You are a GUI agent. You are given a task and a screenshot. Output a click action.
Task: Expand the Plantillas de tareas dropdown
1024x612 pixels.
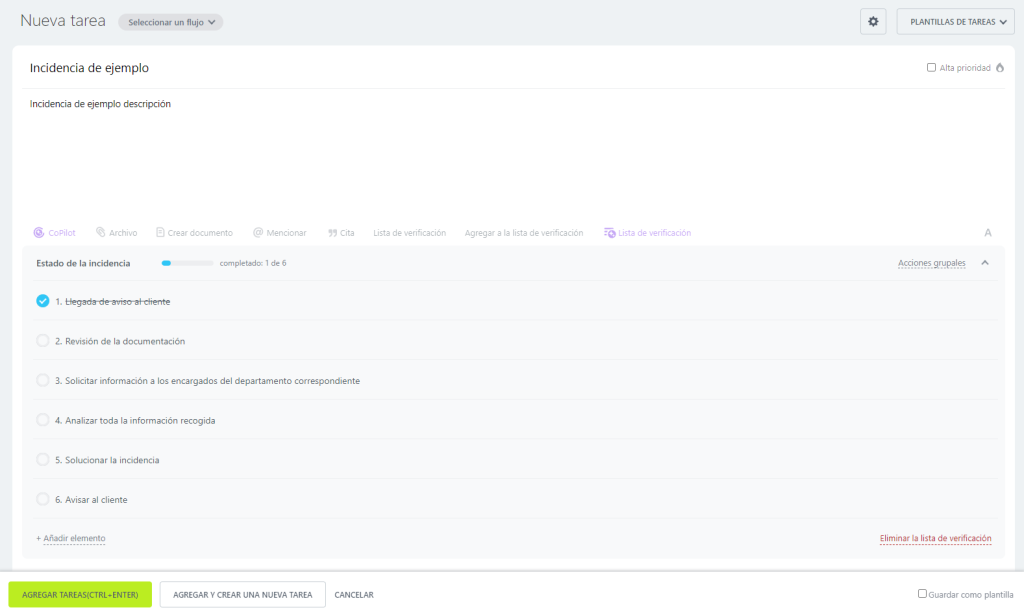[954, 21]
